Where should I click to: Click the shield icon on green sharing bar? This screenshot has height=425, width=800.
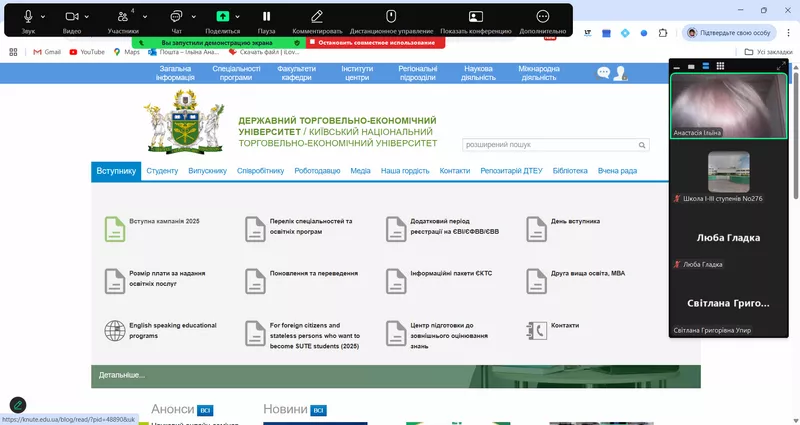[297, 43]
